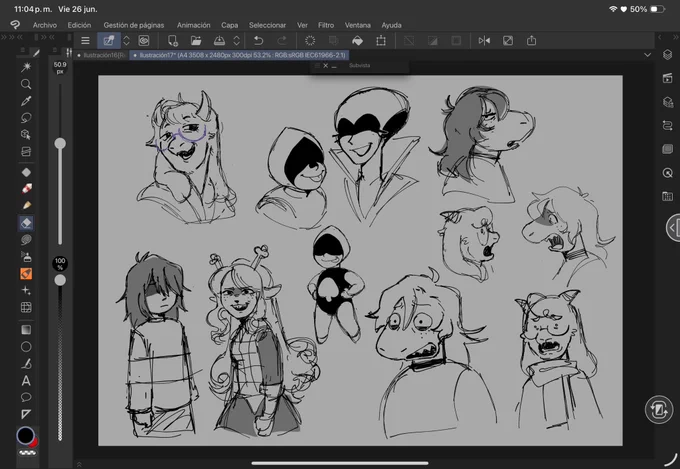Select the Balloon speech bubble tool
680x469 pixels.
click(26, 397)
